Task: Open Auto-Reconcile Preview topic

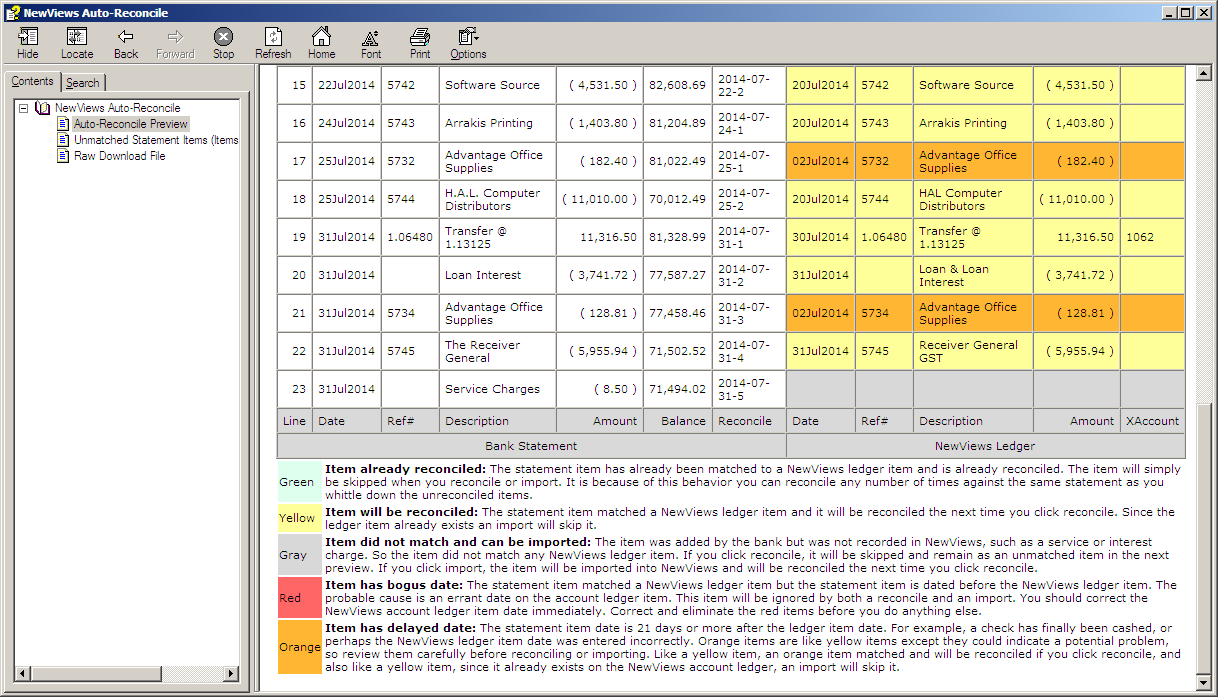Action: point(130,124)
